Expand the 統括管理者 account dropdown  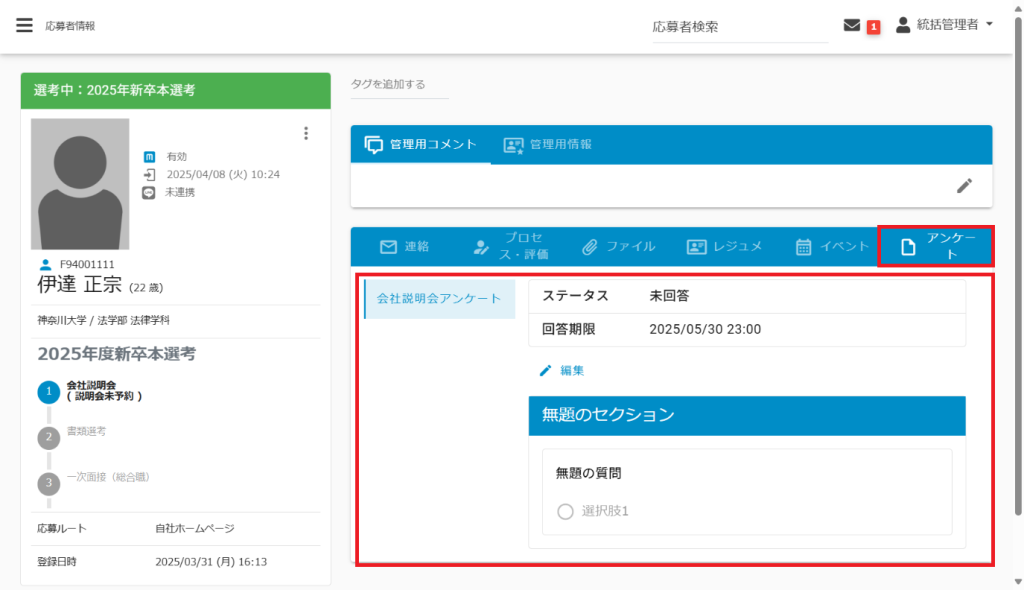pyautogui.click(x=945, y=25)
